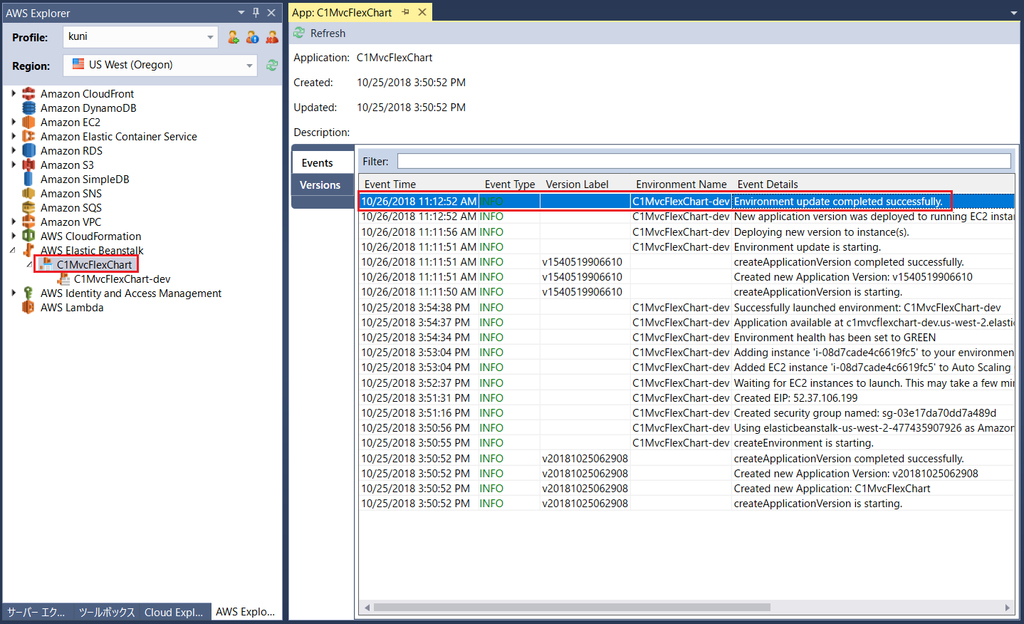The image size is (1024, 624).
Task: Open the Cloud Expl... bottom tab
Action: pyautogui.click(x=174, y=612)
